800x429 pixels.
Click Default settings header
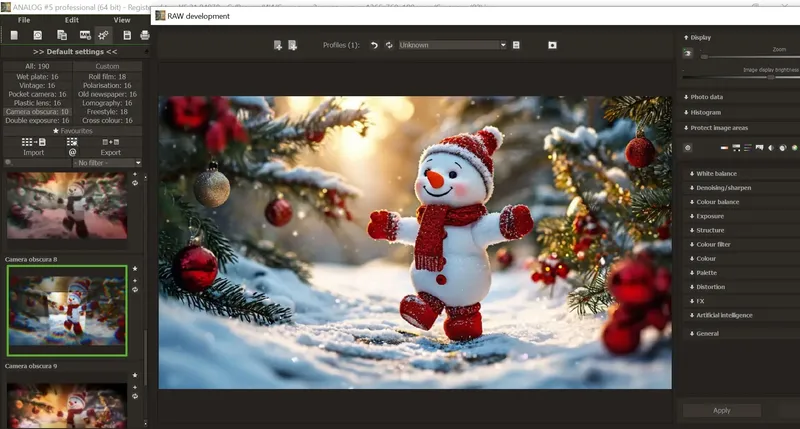(x=75, y=52)
